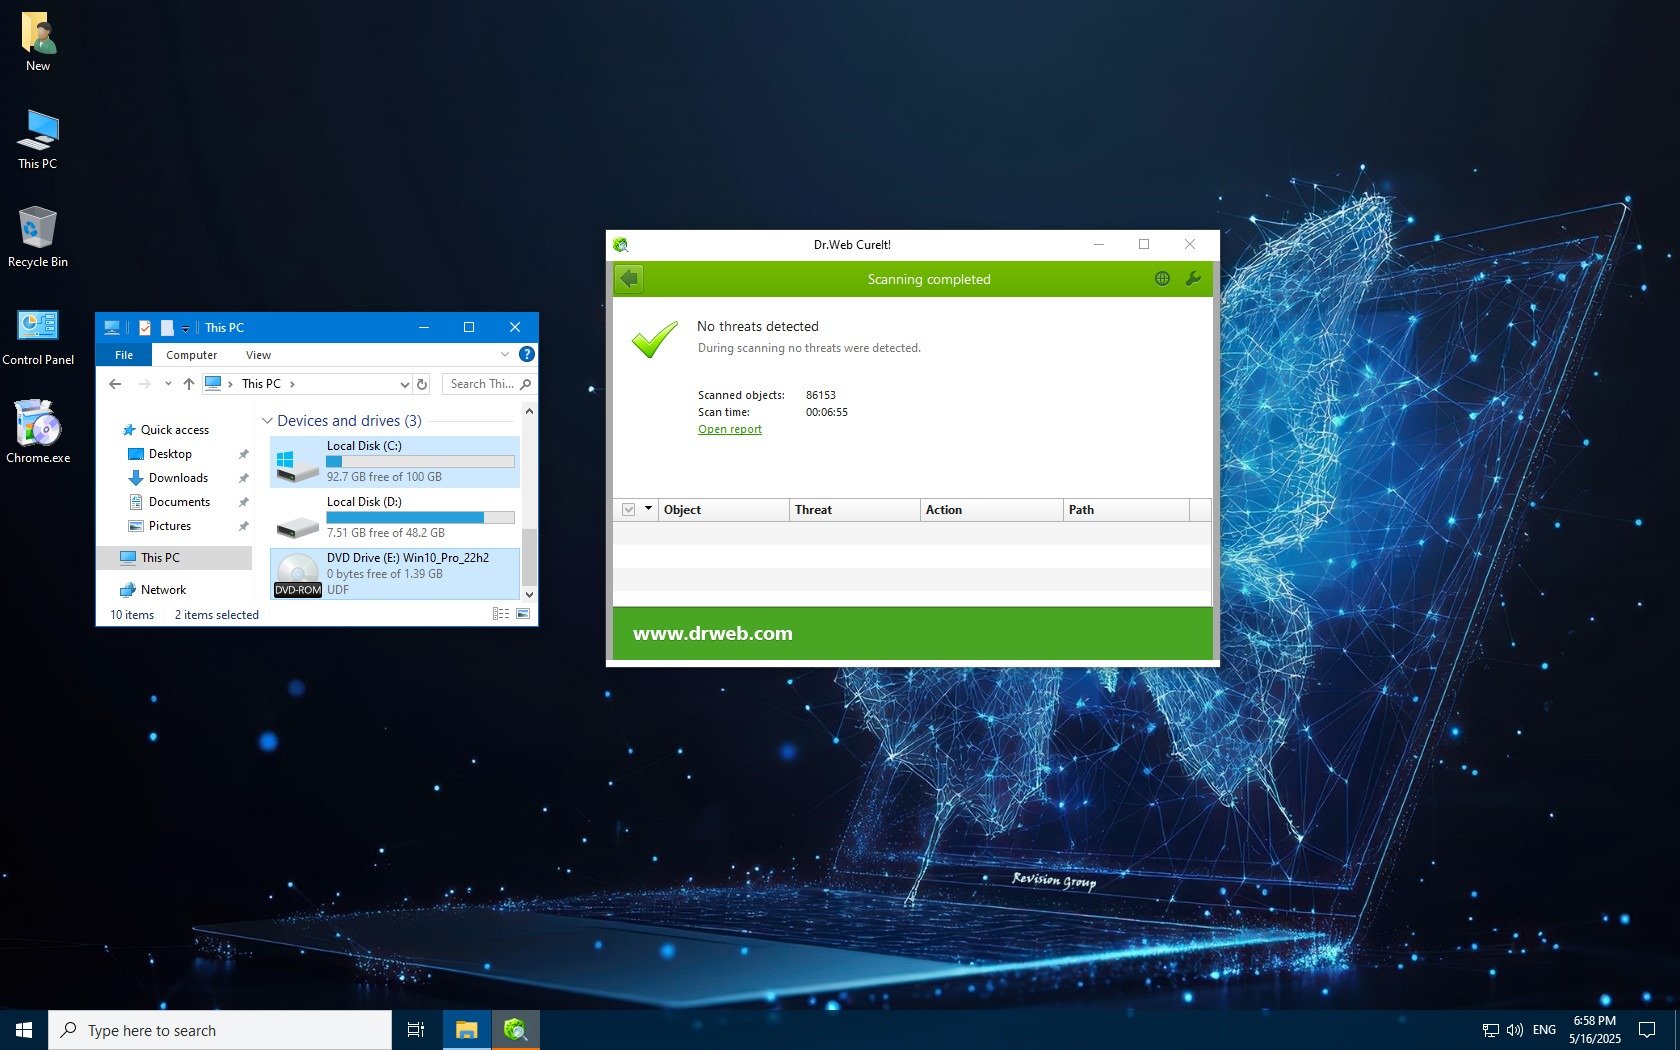This screenshot has height=1050, width=1680.
Task: Click Explorer Back arrow
Action: point(115,384)
